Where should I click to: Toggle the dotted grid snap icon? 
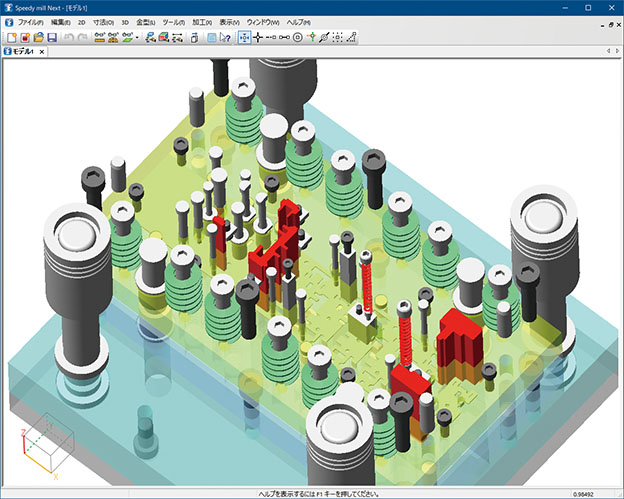(337, 37)
